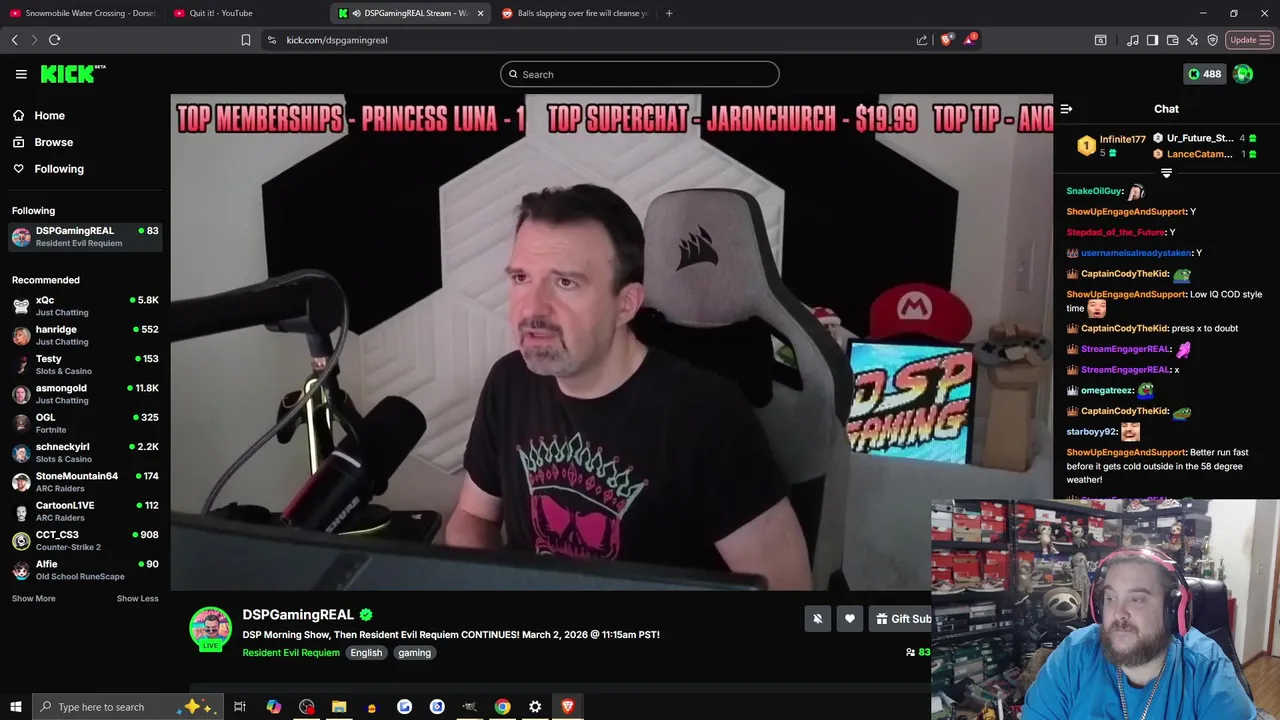Click Infinite177 top gifter entry

tap(1111, 146)
